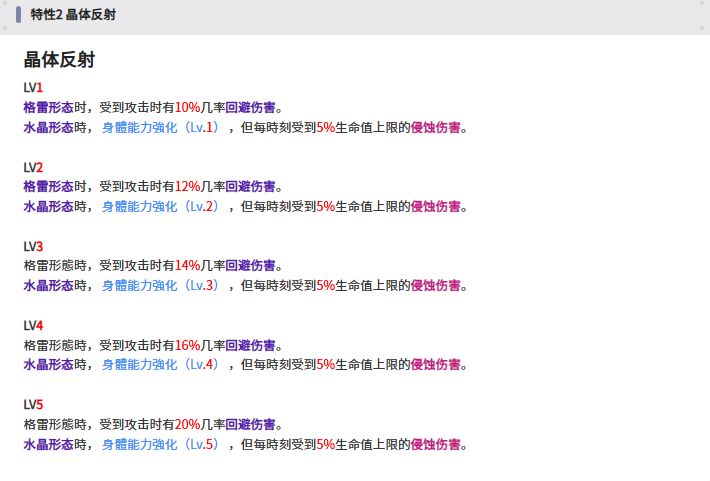Viewport: 710px width, 481px height.
Task: Open the 侵蚀伤害 link in the Lv.3 line
Action: point(436,285)
